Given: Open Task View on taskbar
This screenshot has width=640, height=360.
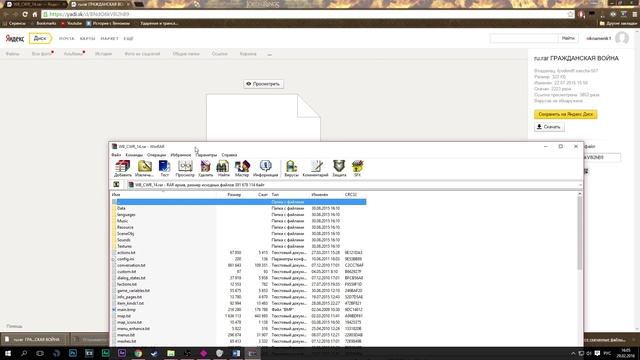Looking at the screenshot, I should coord(40,353).
